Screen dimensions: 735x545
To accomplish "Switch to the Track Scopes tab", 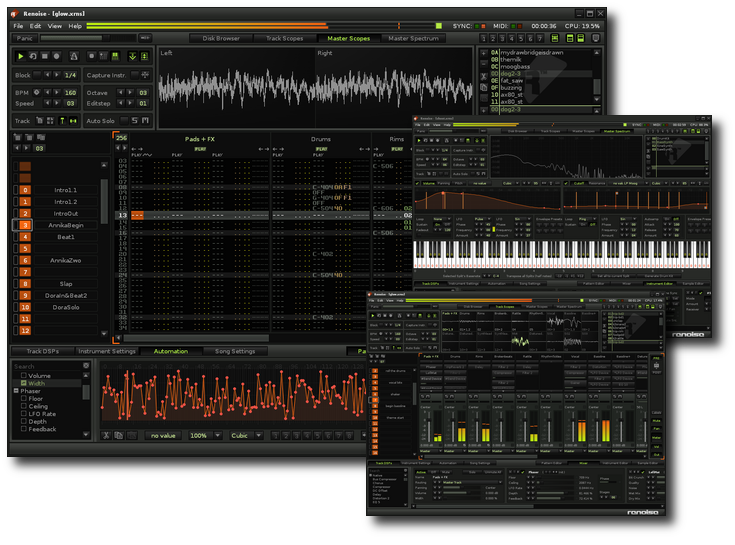I will pos(285,38).
